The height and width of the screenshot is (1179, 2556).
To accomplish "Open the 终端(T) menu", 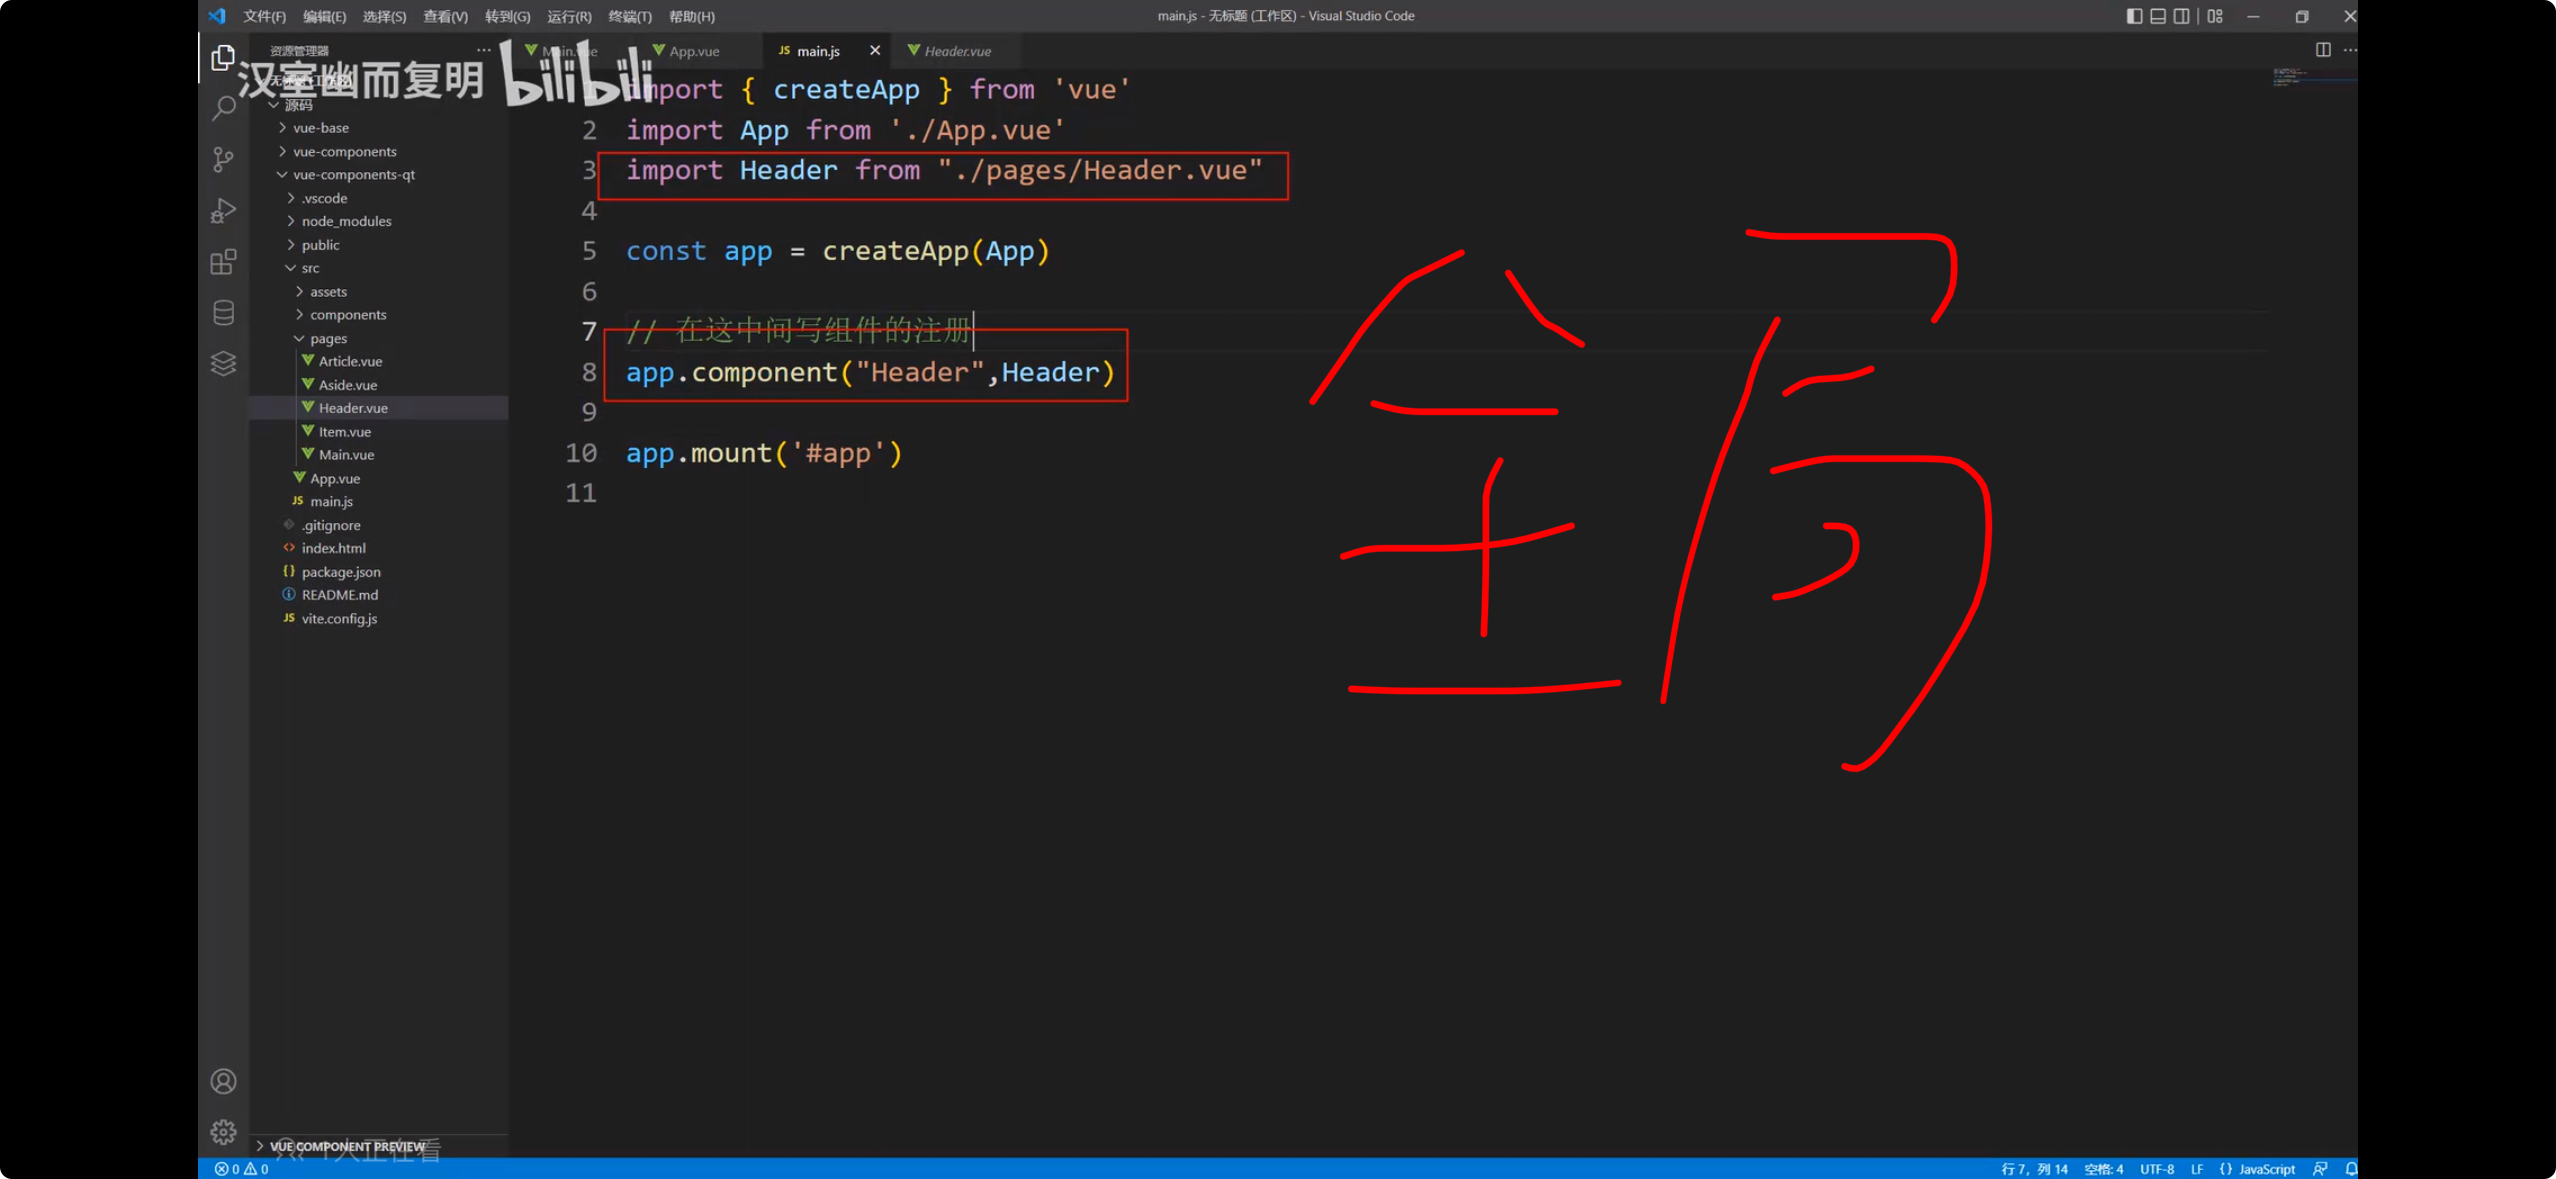I will [x=629, y=16].
